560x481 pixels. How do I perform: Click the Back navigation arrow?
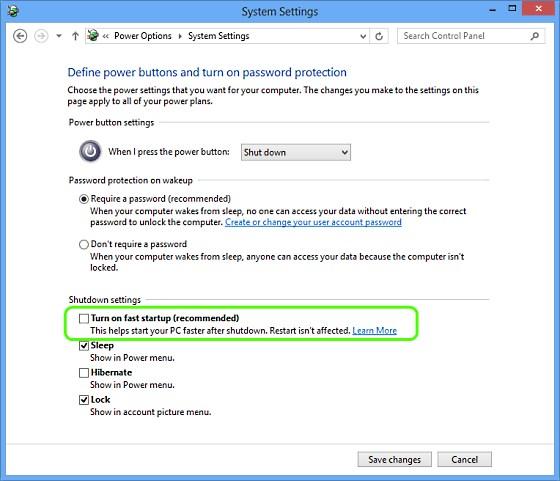click(x=20, y=36)
